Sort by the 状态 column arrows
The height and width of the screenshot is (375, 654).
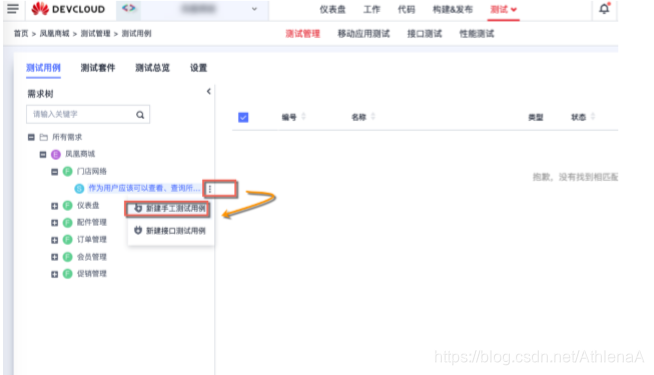pos(593,117)
